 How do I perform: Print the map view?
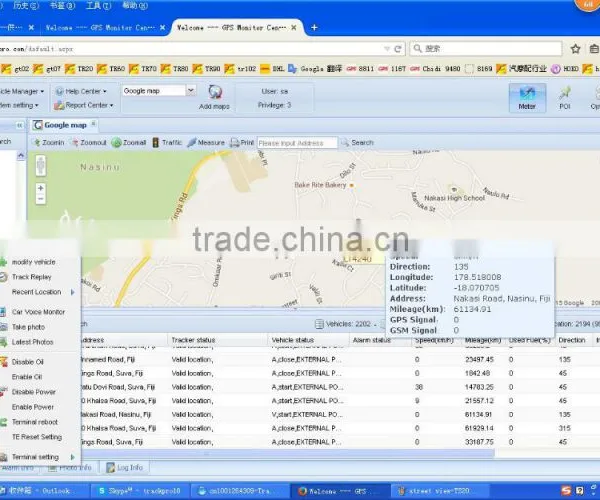242,143
